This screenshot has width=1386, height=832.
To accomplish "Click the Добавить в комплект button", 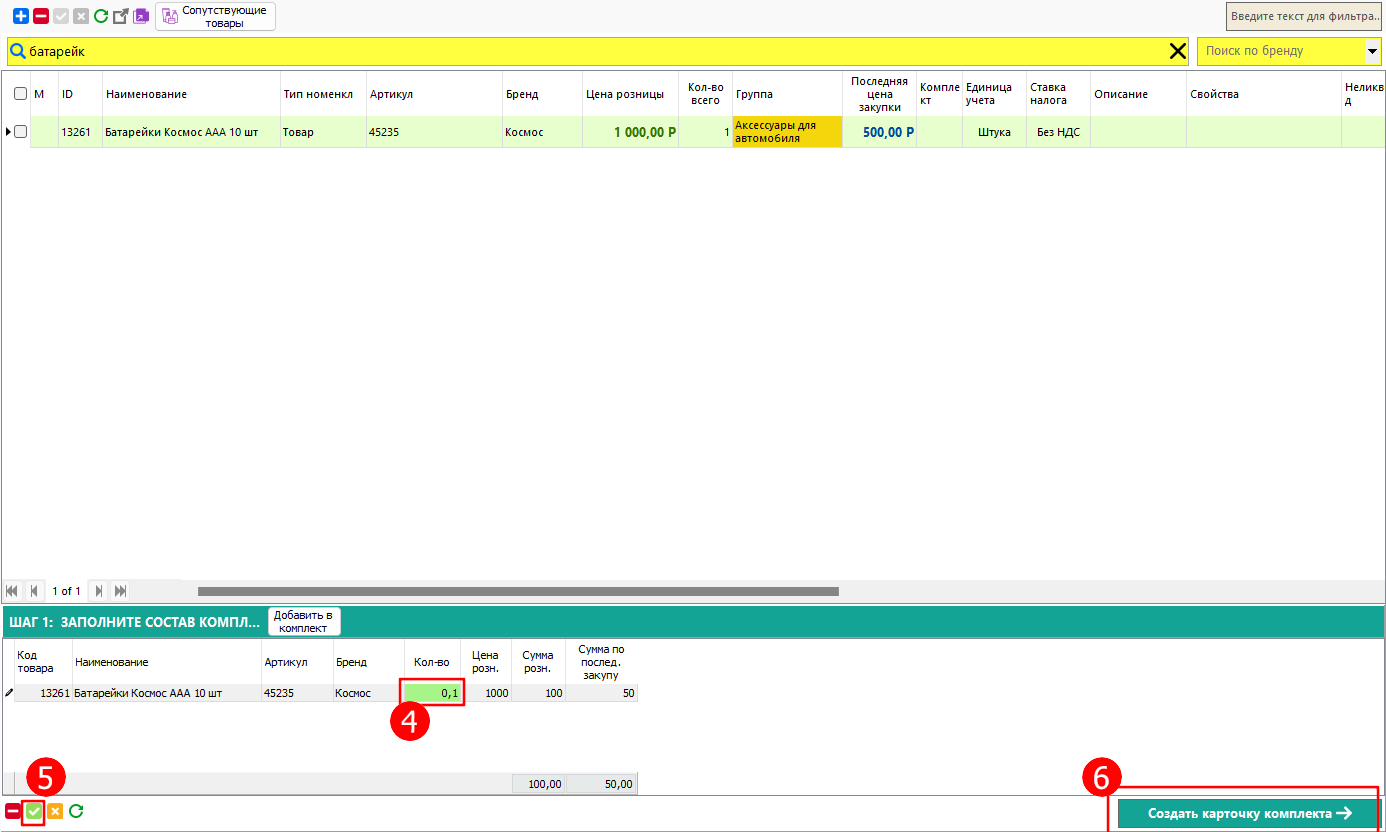I will point(304,621).
